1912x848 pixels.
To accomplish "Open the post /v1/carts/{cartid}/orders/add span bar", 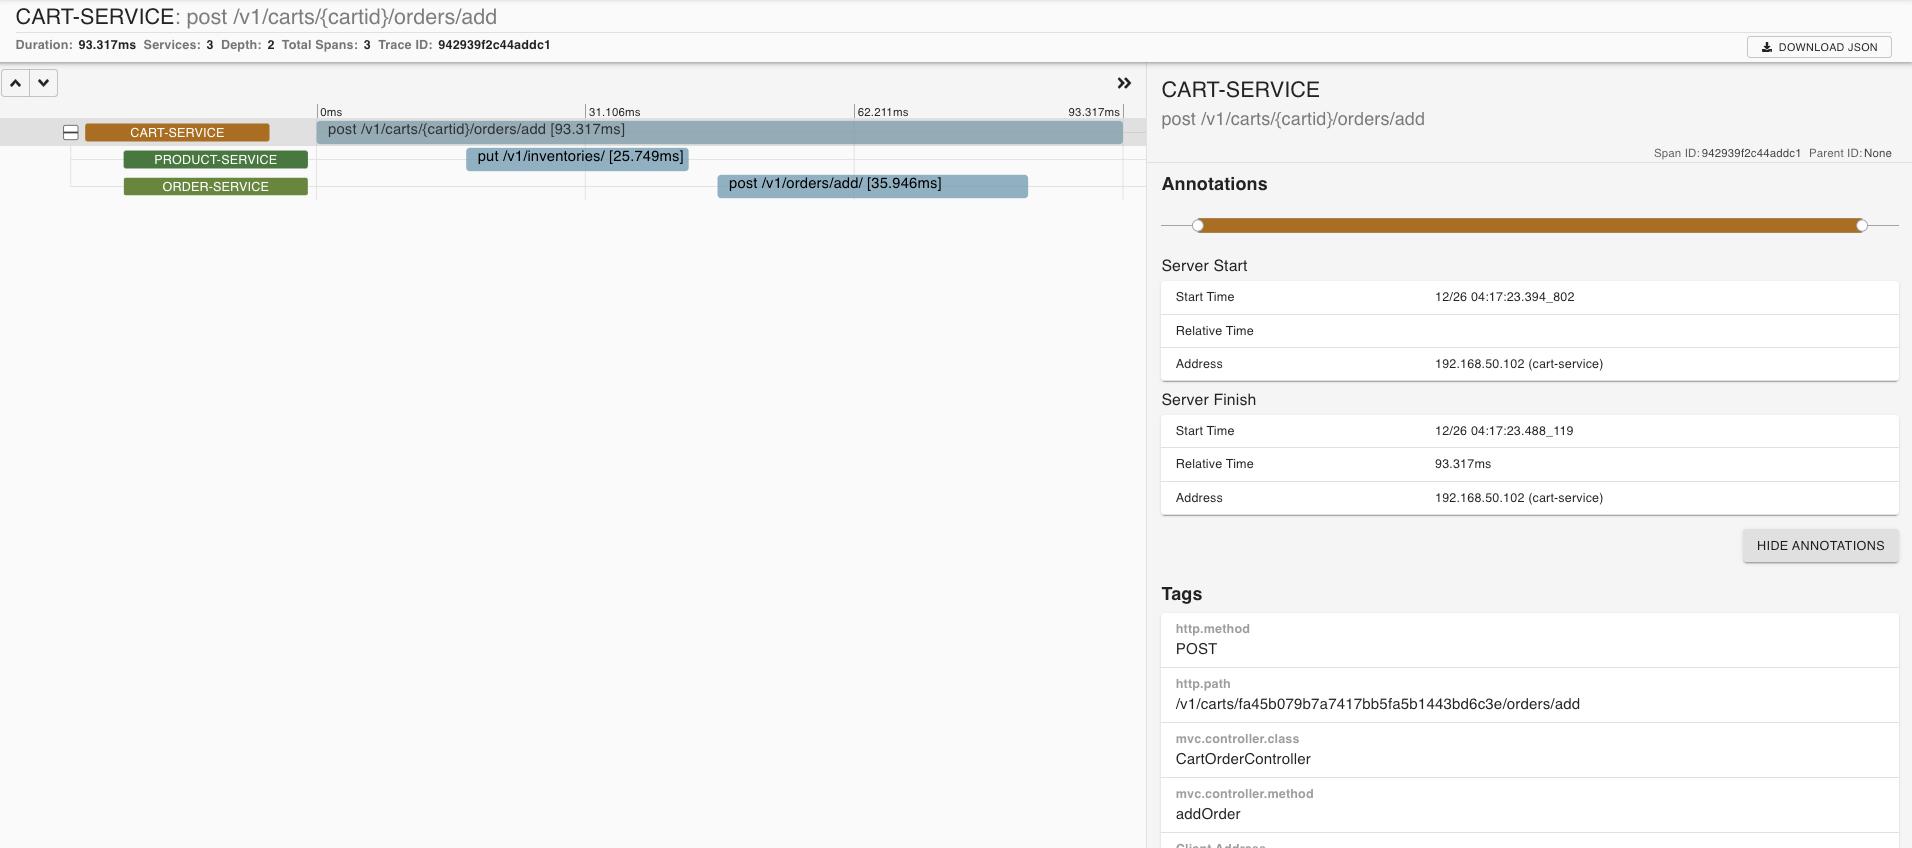I will pos(720,132).
